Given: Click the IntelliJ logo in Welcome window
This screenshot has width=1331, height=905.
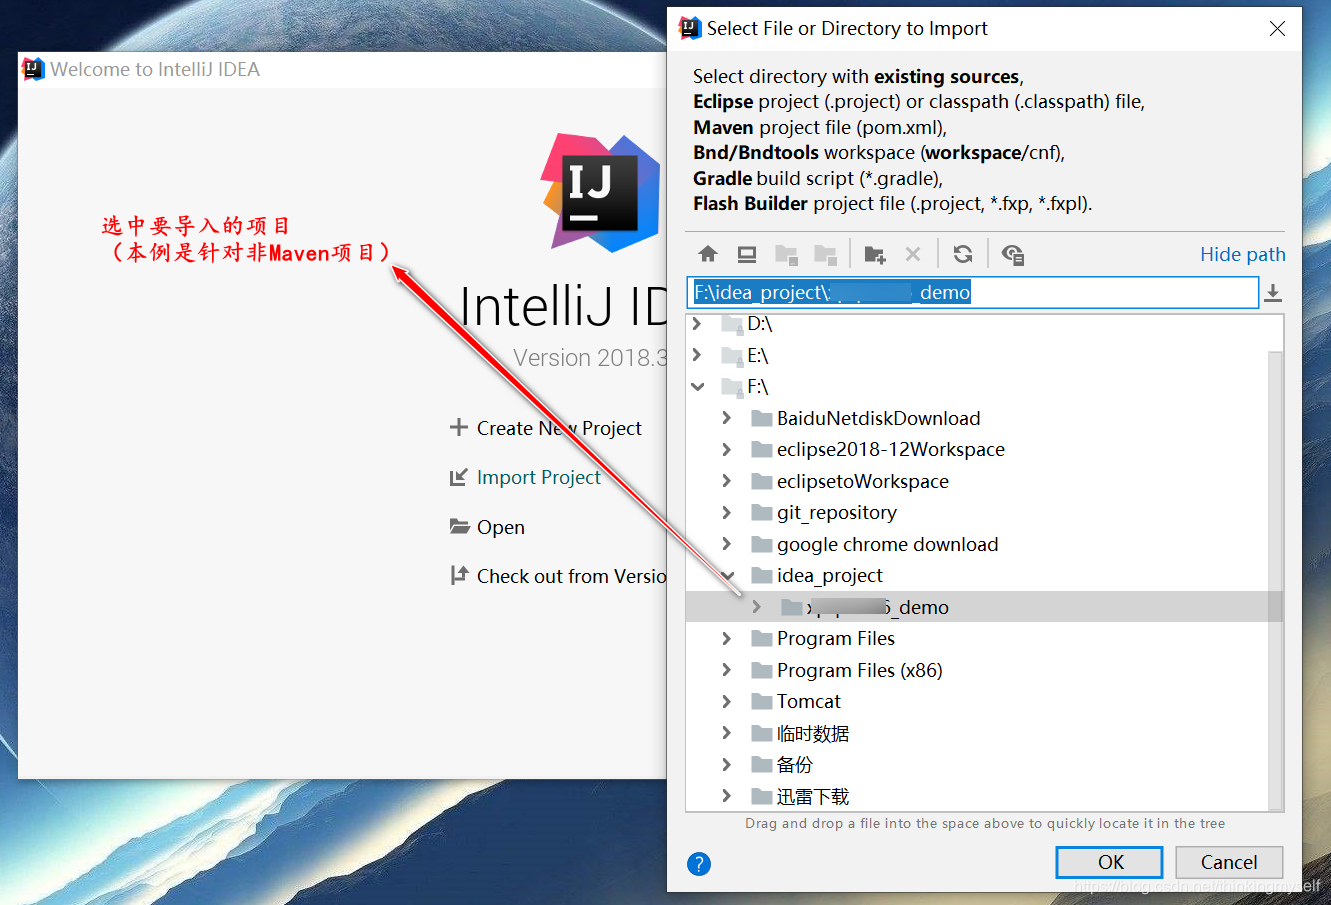Looking at the screenshot, I should pyautogui.click(x=600, y=192).
